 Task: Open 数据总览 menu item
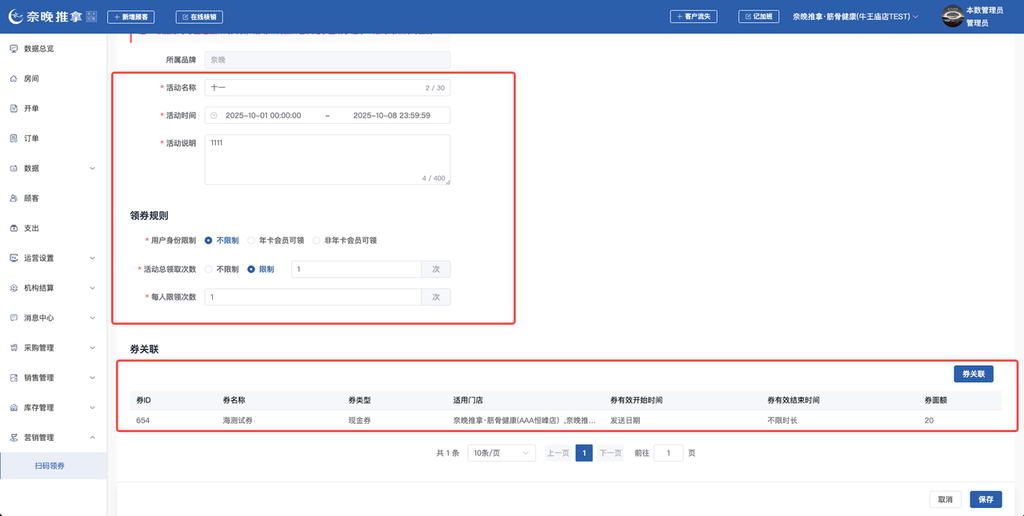54,48
